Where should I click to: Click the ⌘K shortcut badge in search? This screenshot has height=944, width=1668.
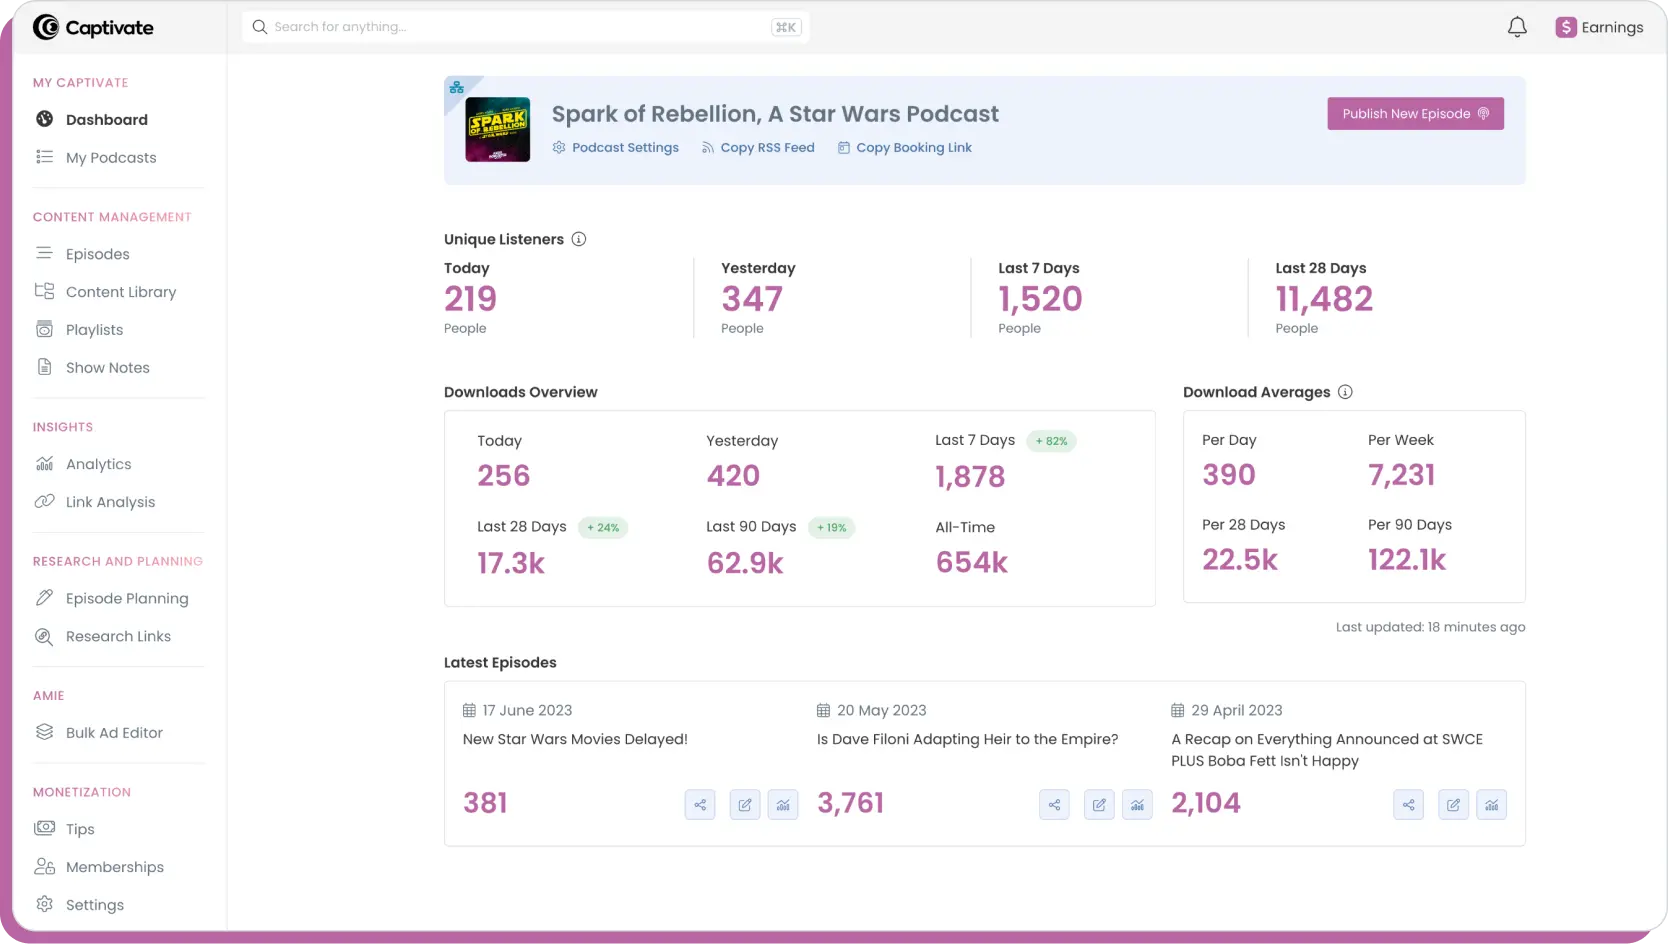point(786,27)
